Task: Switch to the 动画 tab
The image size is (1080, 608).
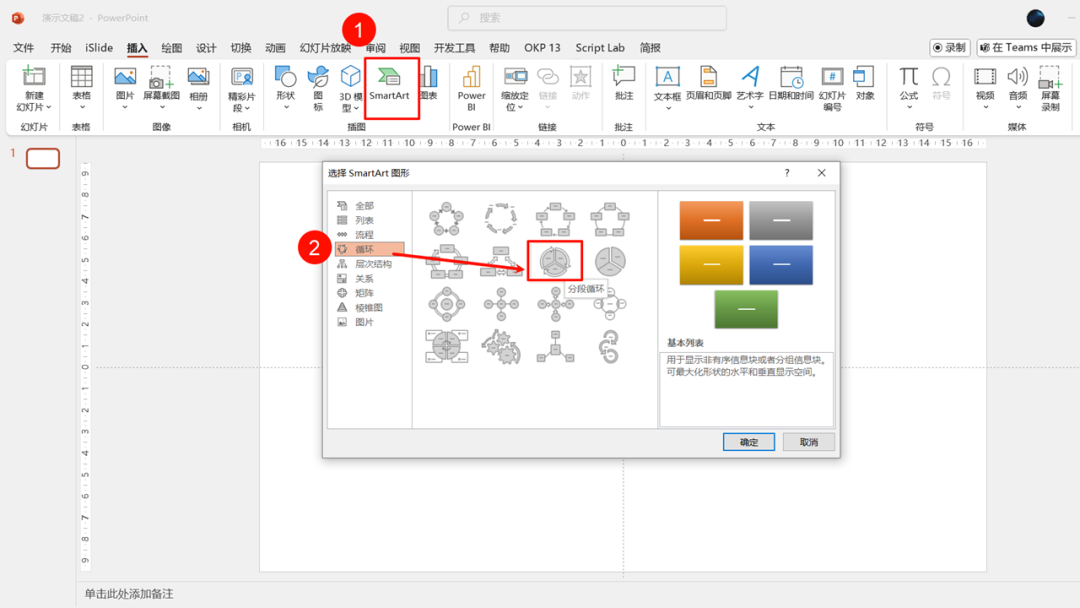Action: tap(275, 48)
